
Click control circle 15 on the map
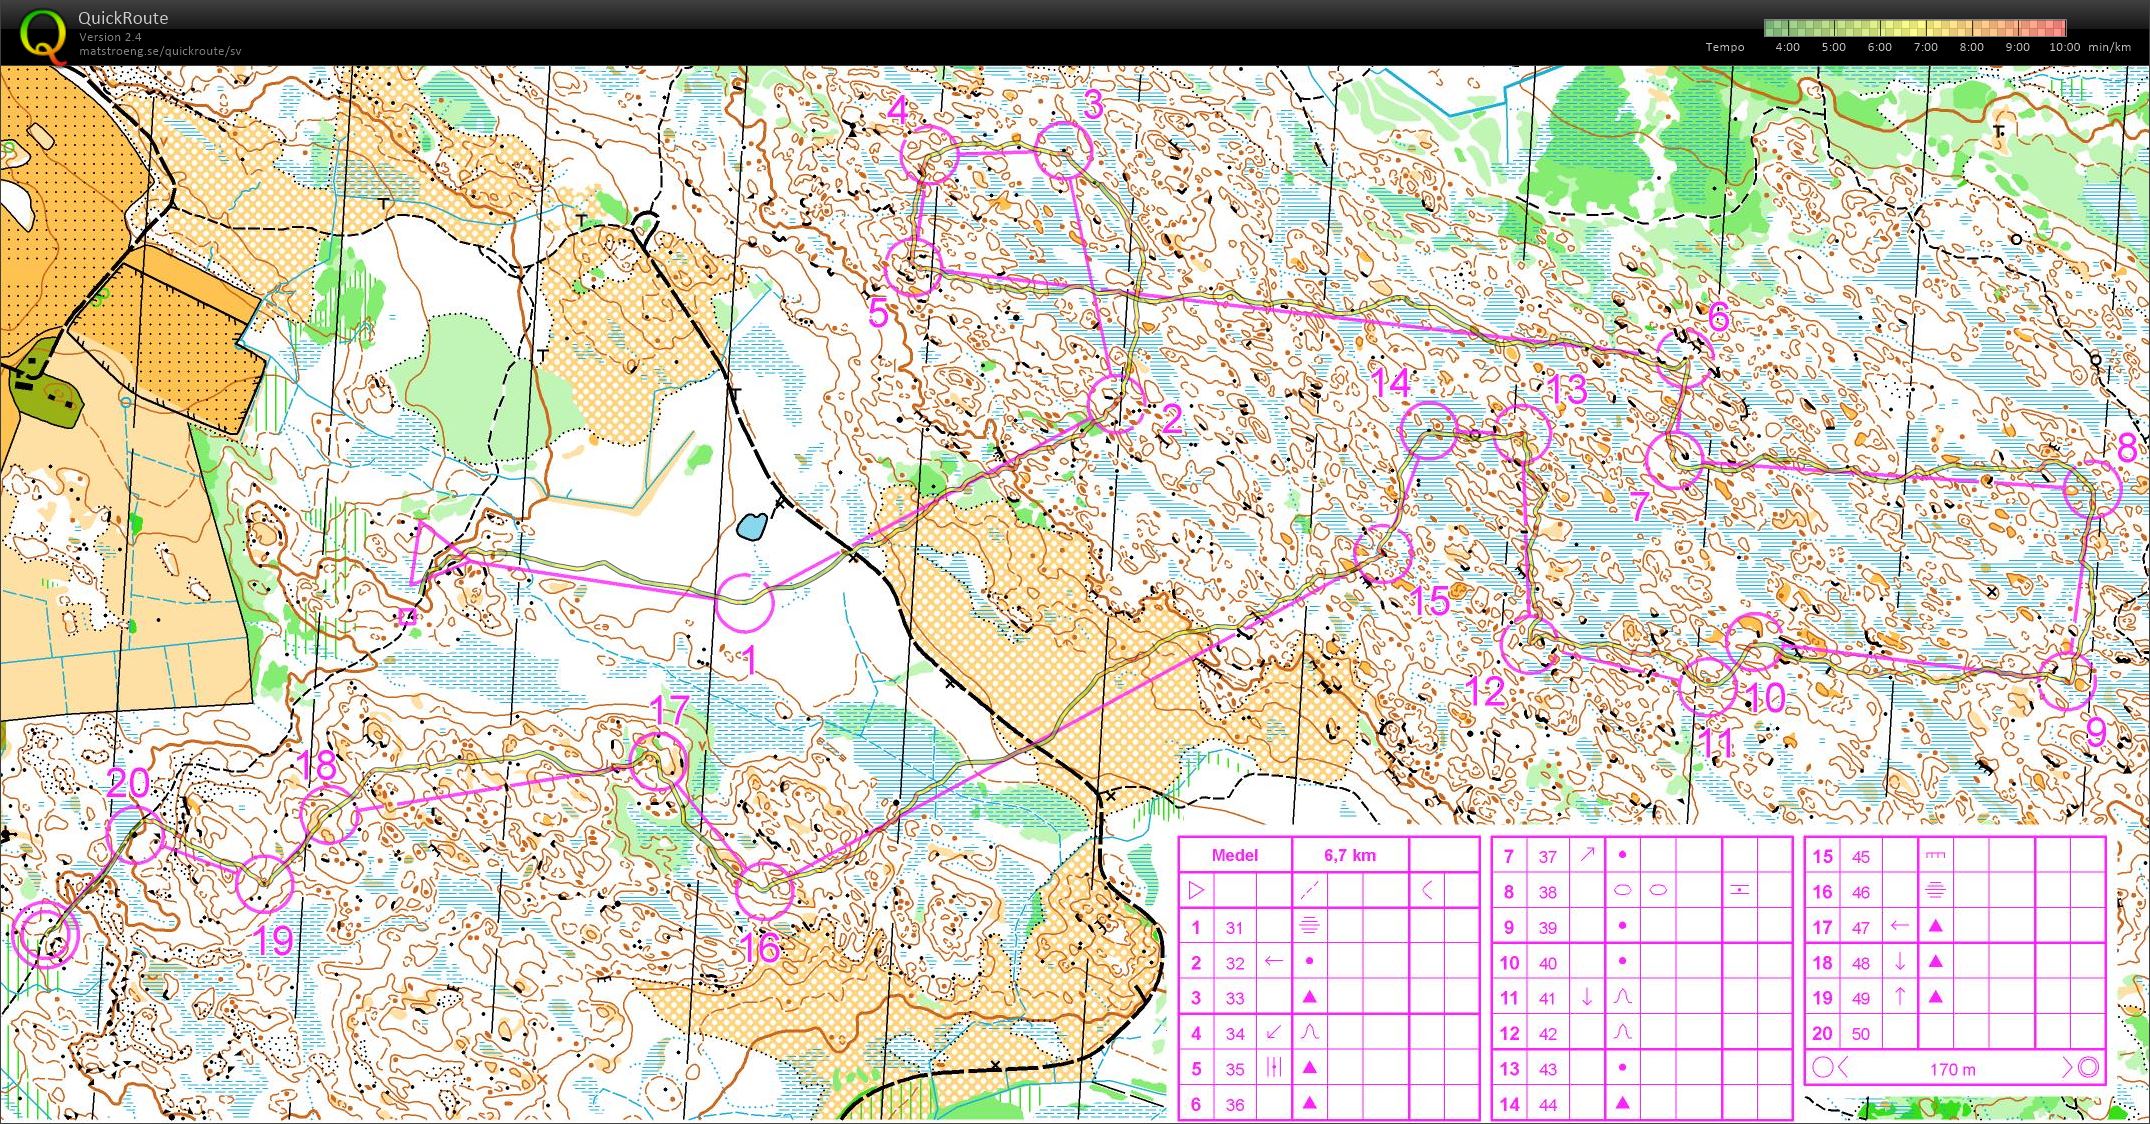[x=1383, y=554]
